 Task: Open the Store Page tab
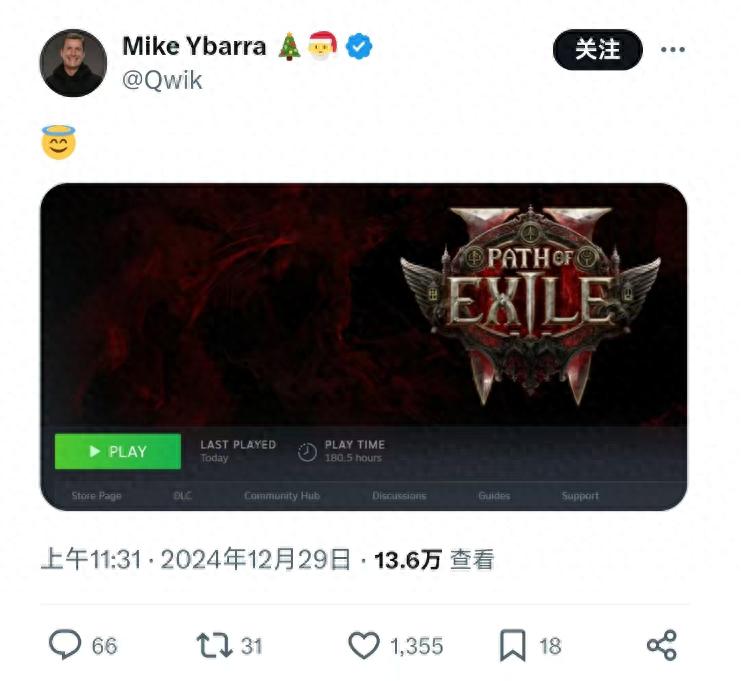click(x=96, y=496)
